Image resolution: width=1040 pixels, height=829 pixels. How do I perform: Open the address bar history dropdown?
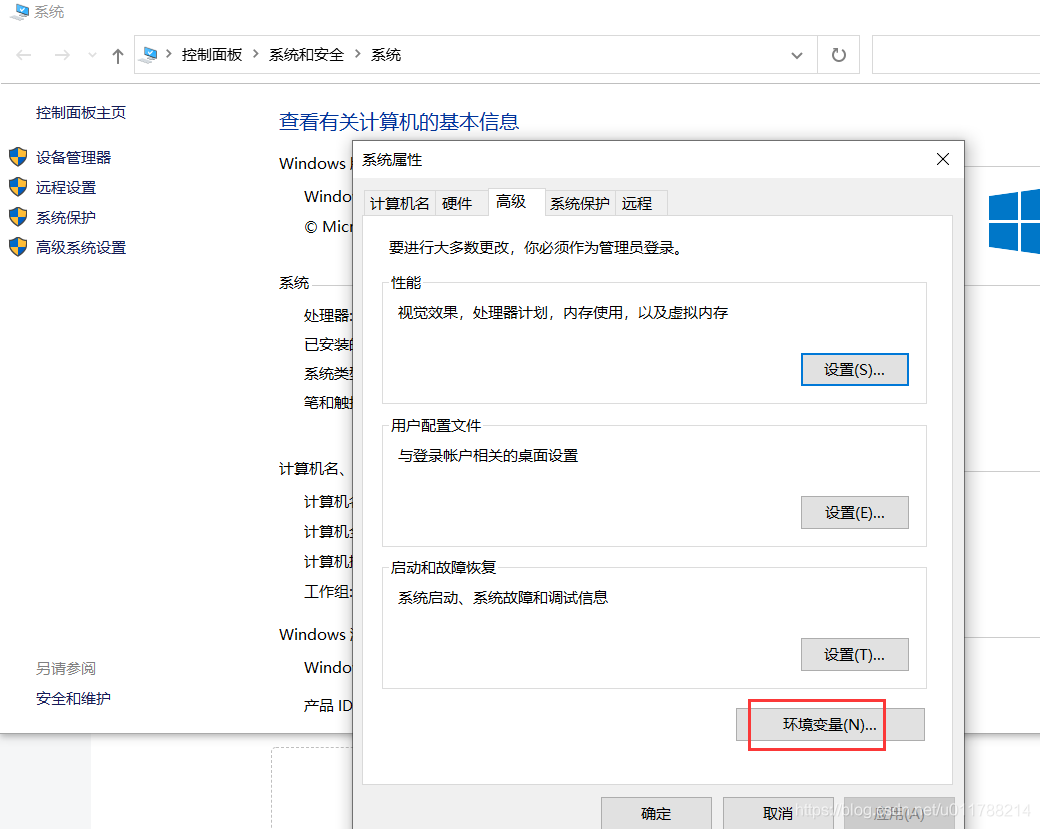(797, 54)
